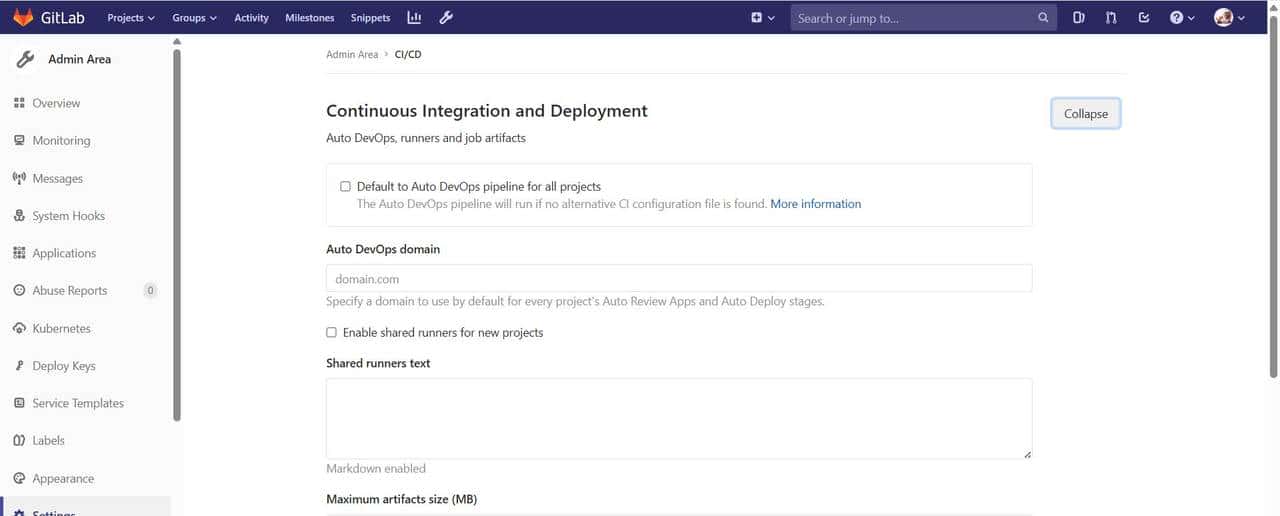Open Abuse Reports in the sidebar
1280x516 pixels.
[x=69, y=290]
